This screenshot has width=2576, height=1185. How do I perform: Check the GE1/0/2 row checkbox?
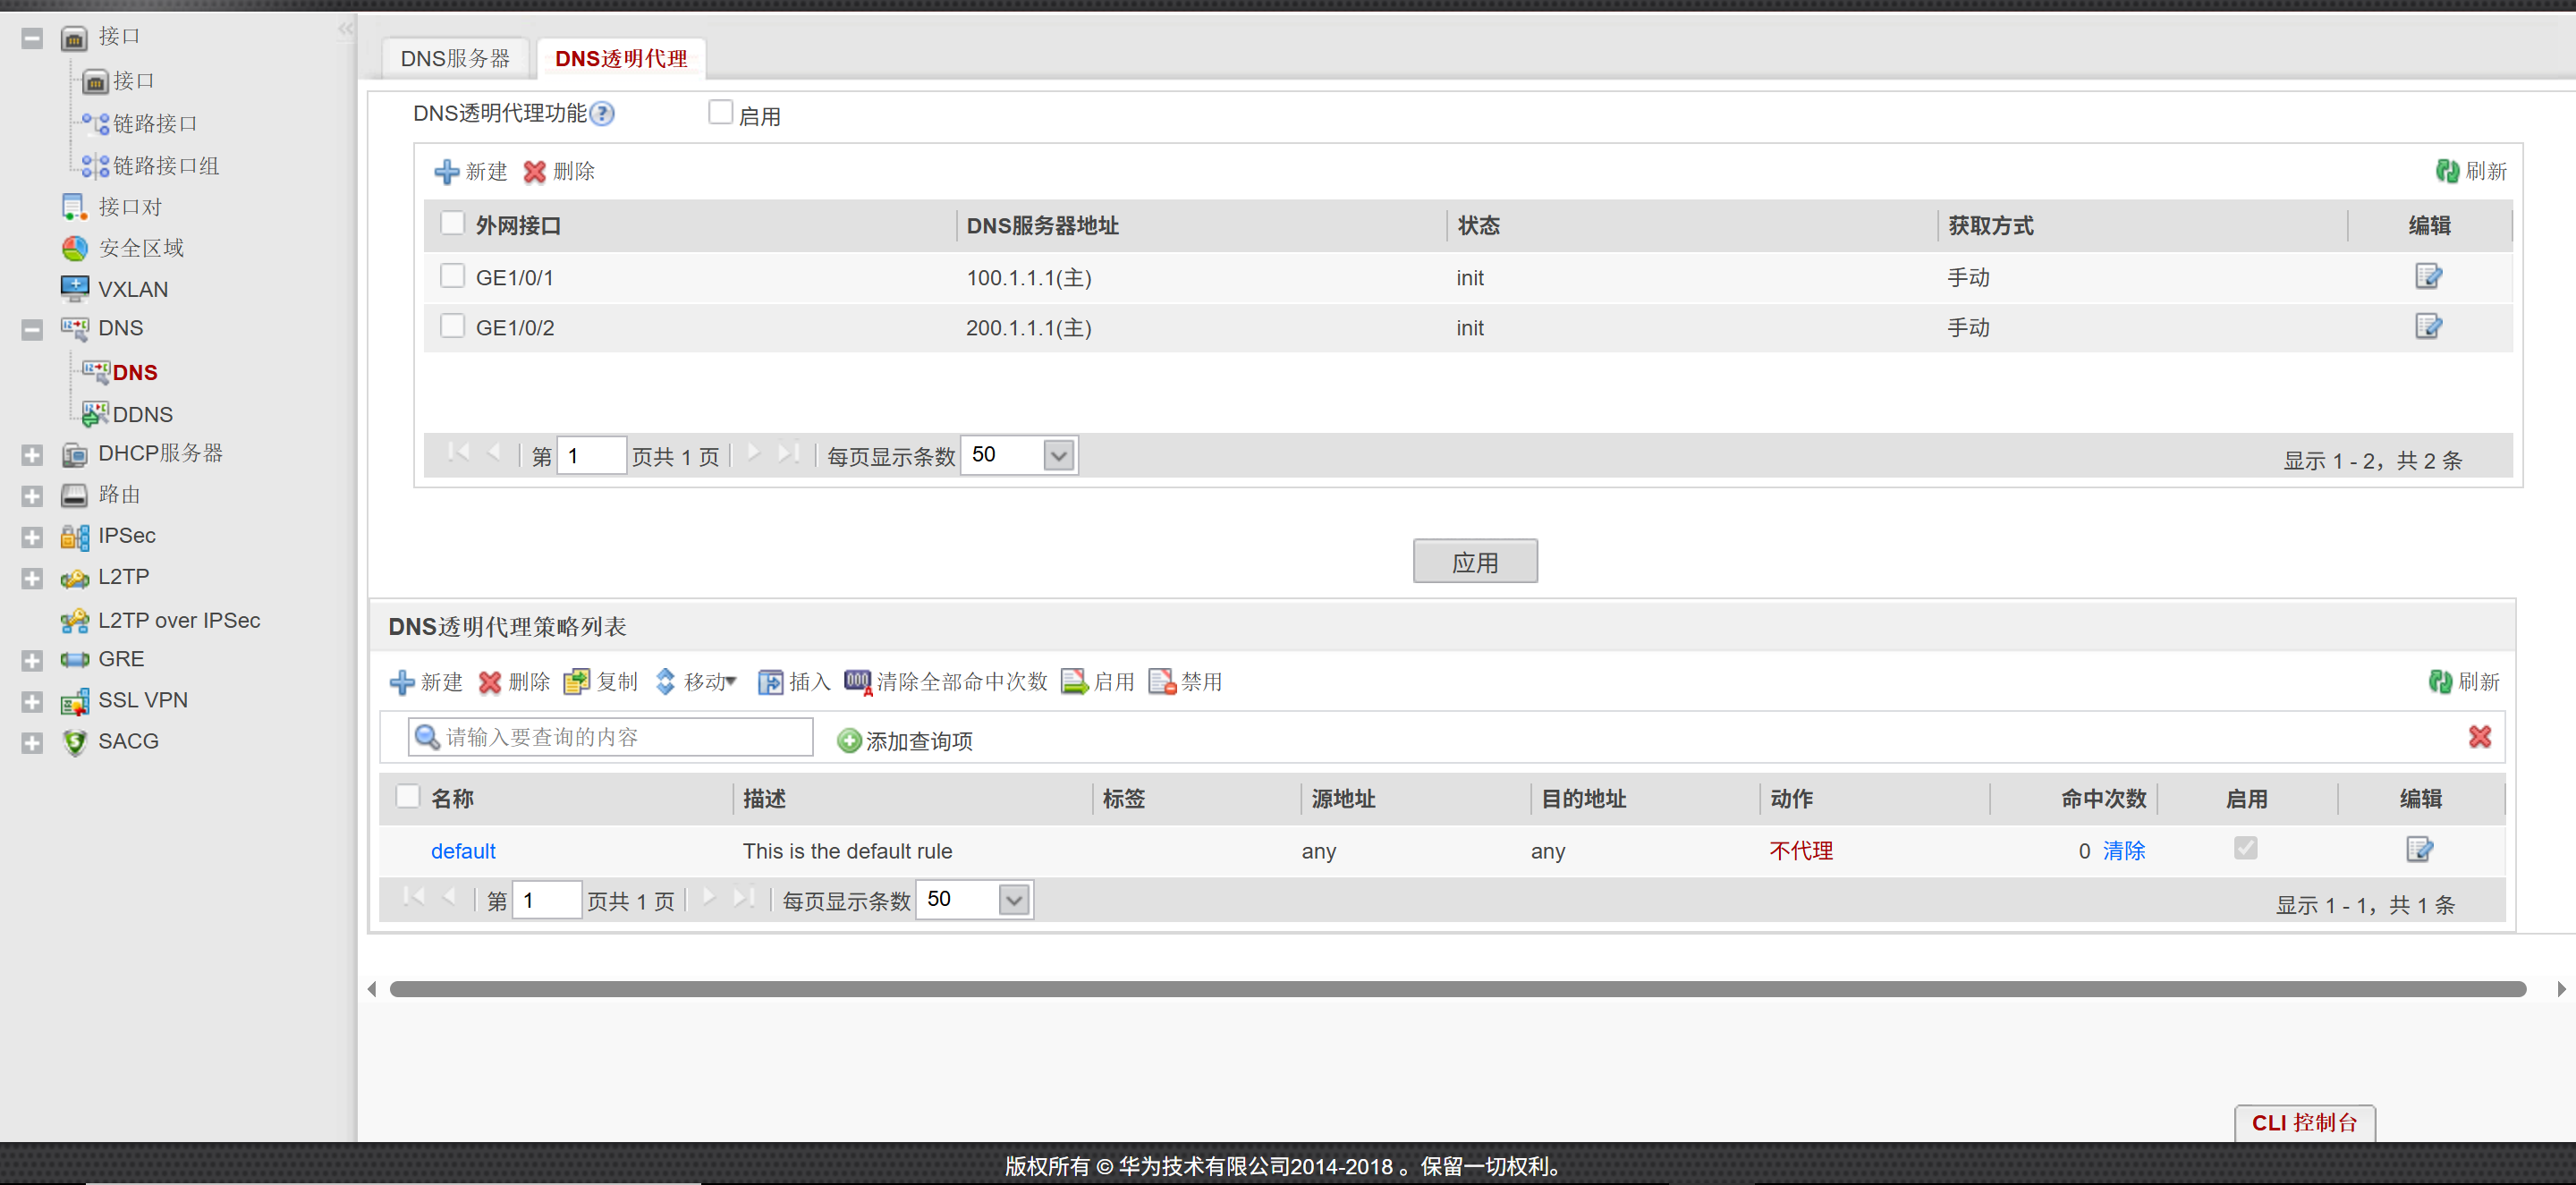click(x=452, y=326)
